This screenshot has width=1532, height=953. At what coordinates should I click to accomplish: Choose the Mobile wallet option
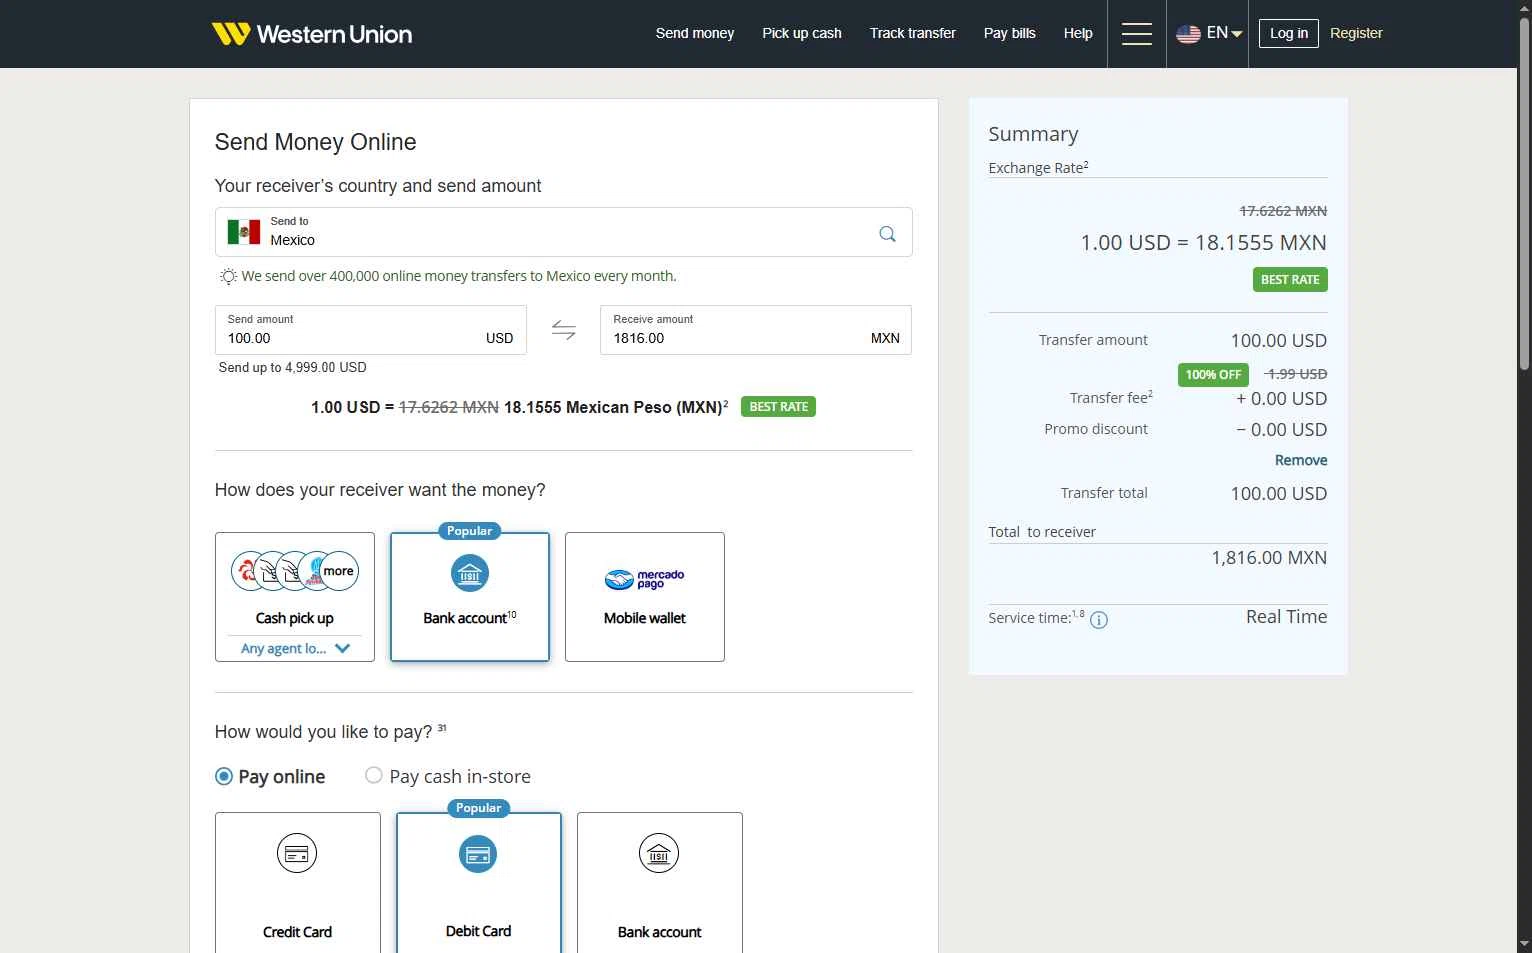coord(645,597)
